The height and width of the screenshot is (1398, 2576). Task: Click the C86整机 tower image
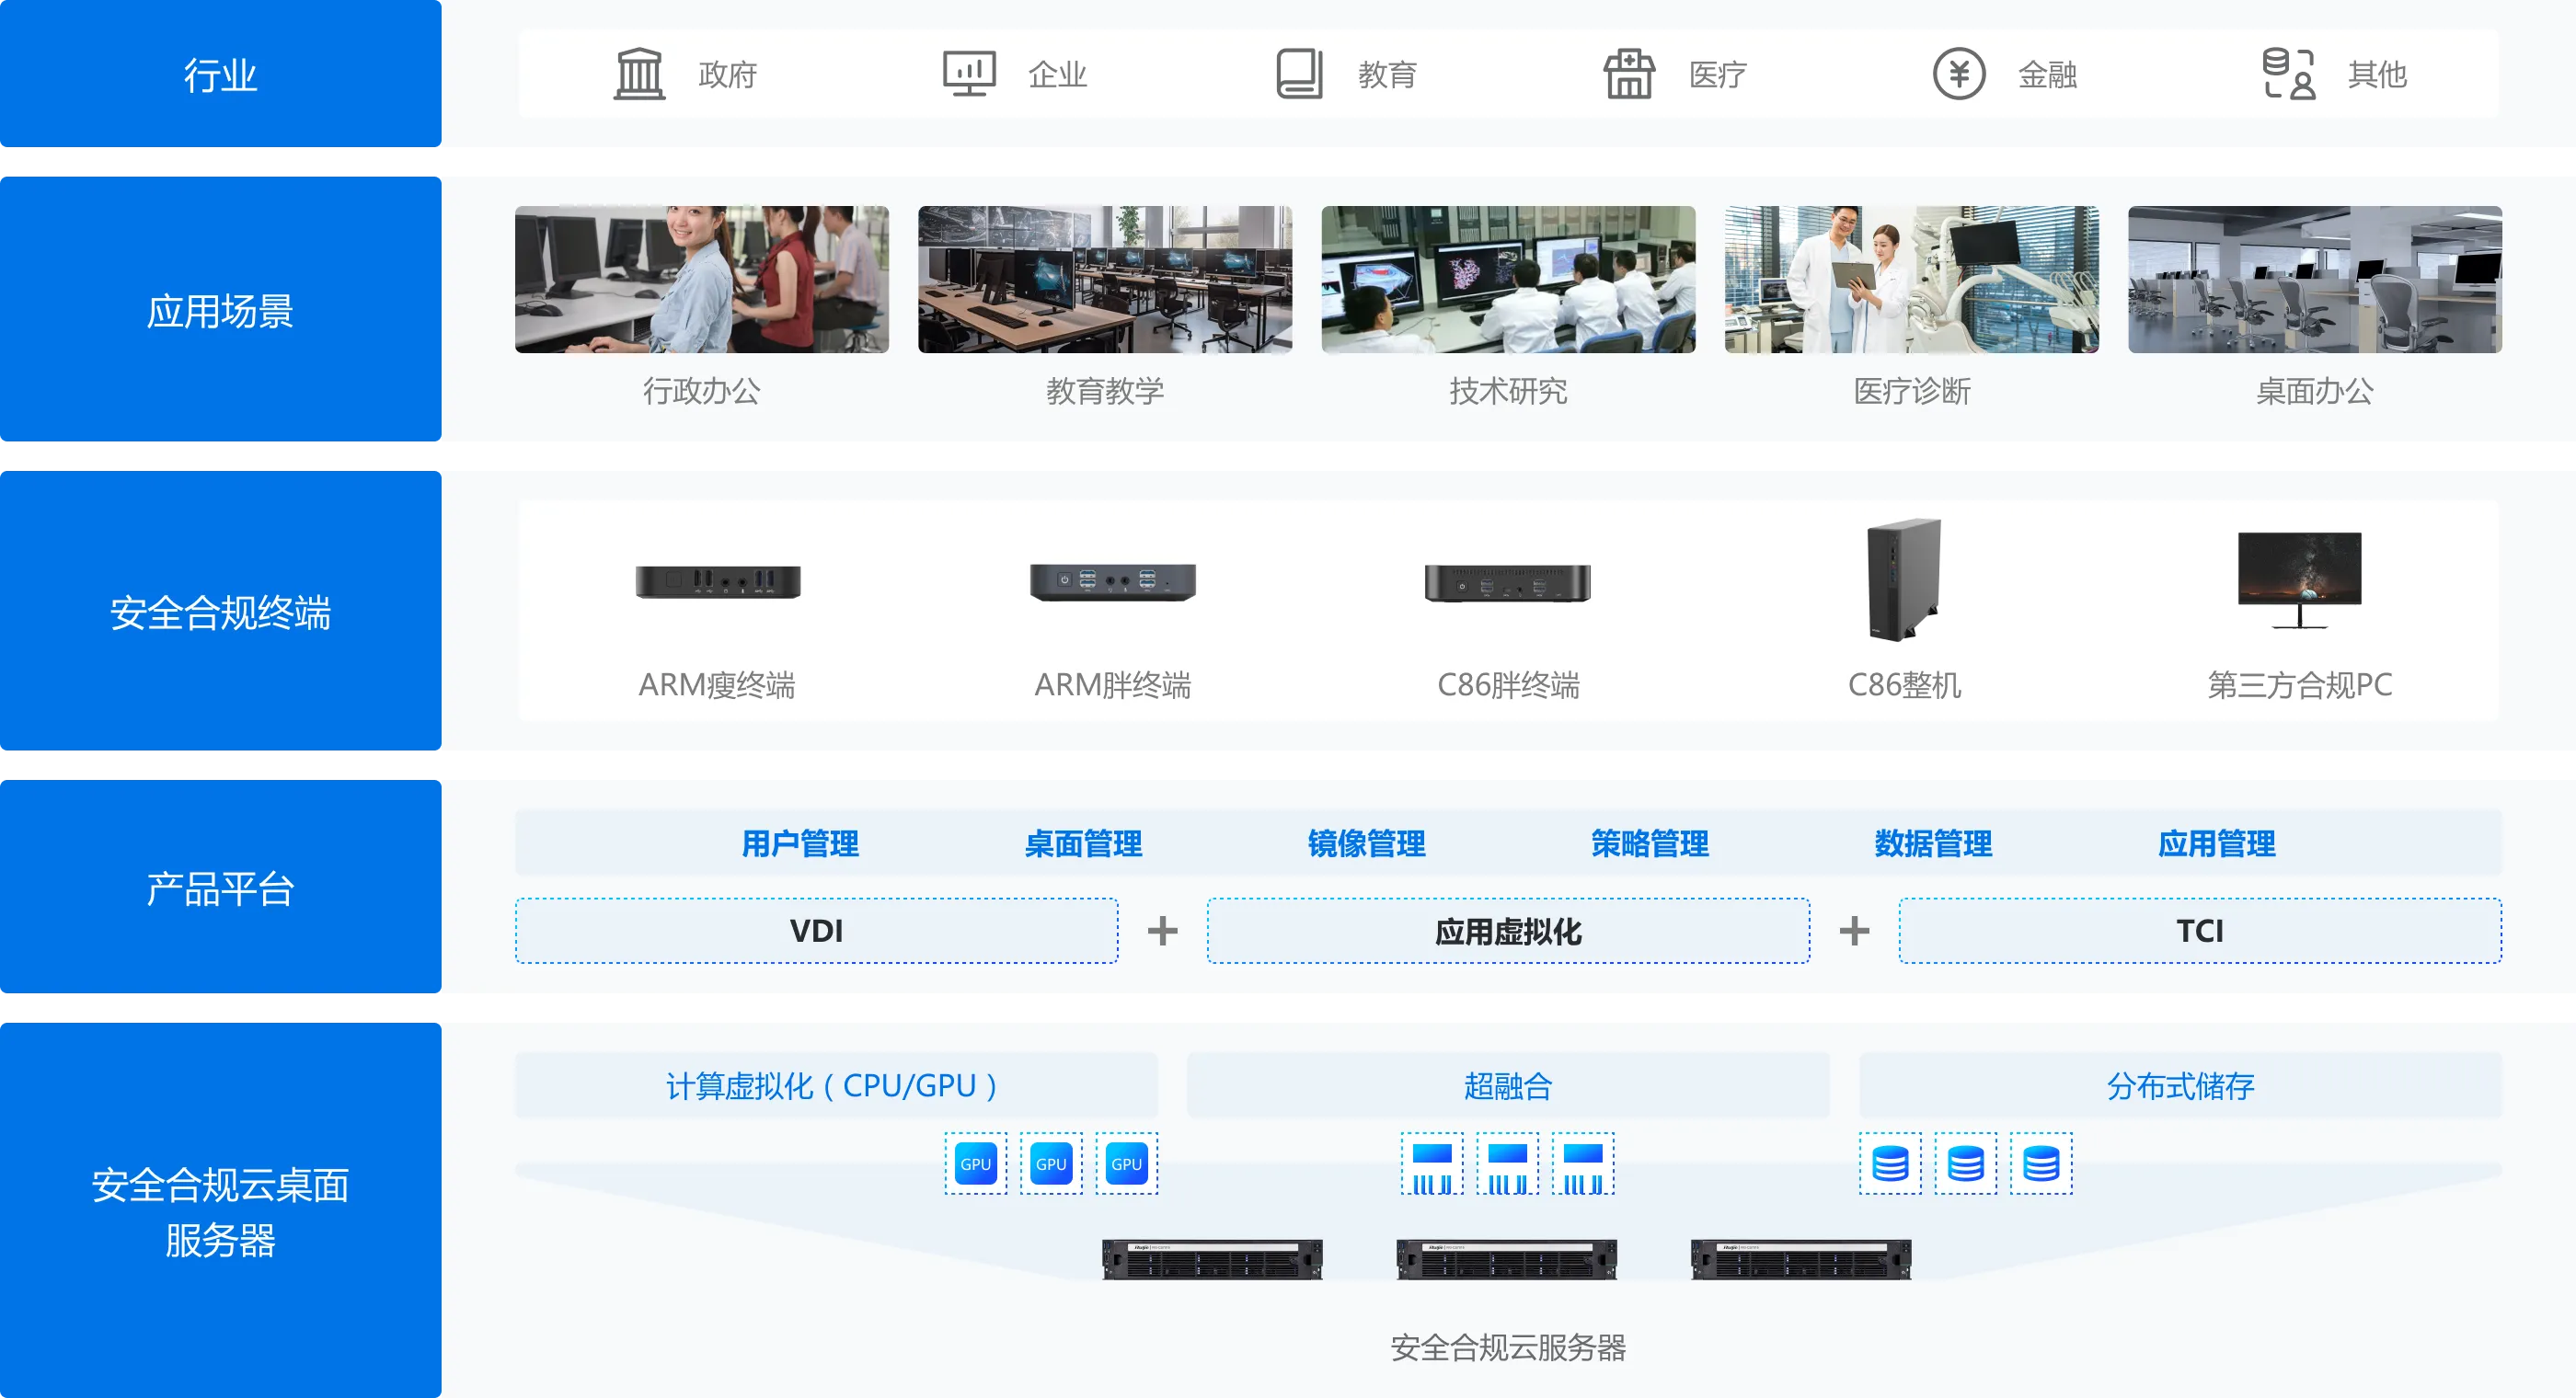pyautogui.click(x=1904, y=580)
